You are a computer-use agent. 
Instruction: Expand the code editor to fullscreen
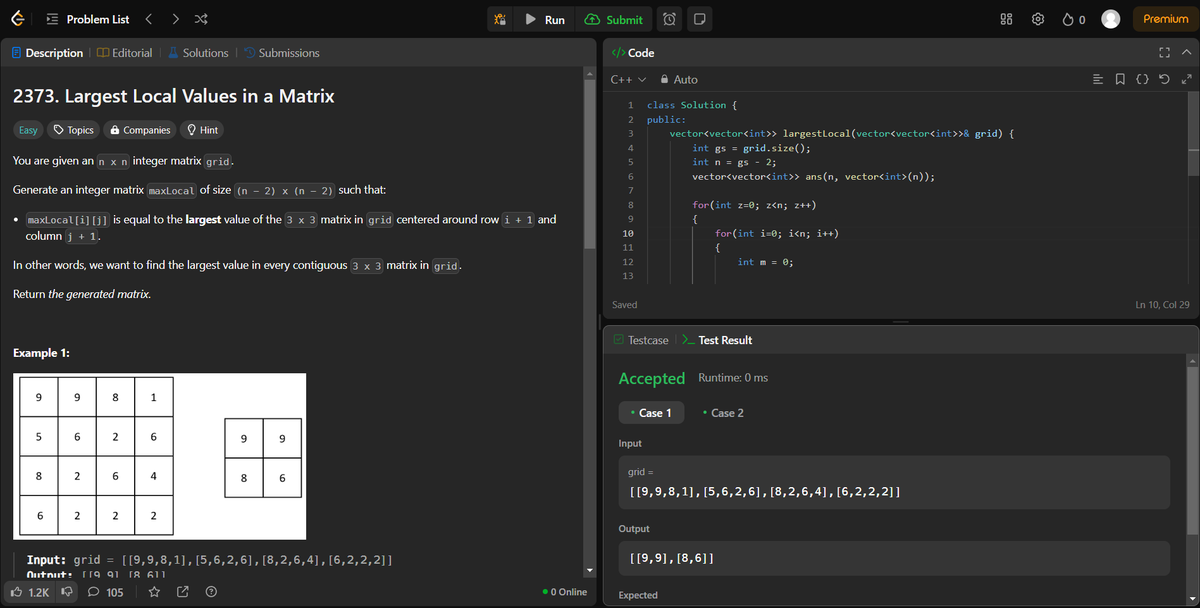(x=1163, y=52)
